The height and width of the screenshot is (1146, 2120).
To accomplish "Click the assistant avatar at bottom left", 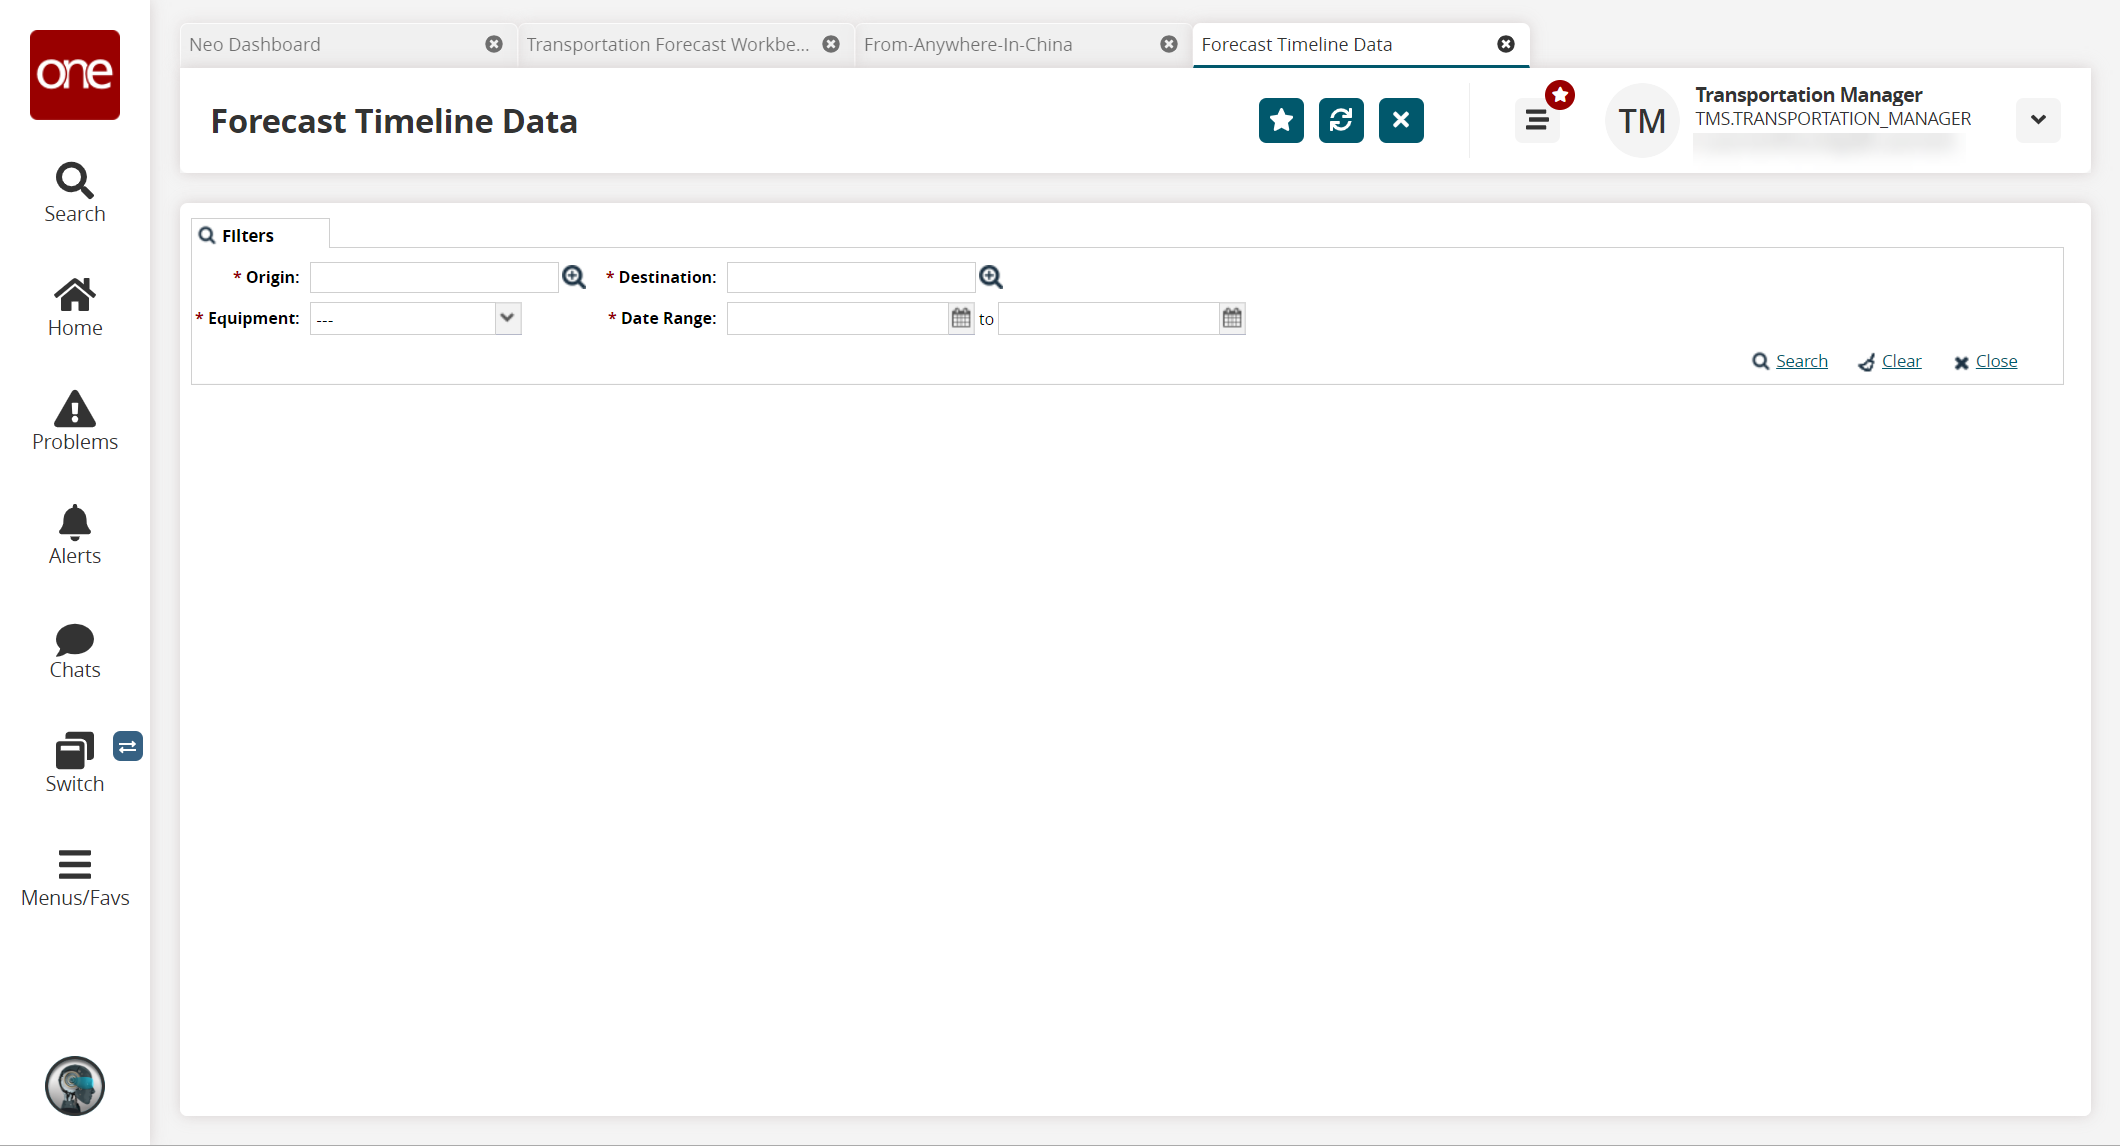I will [75, 1085].
